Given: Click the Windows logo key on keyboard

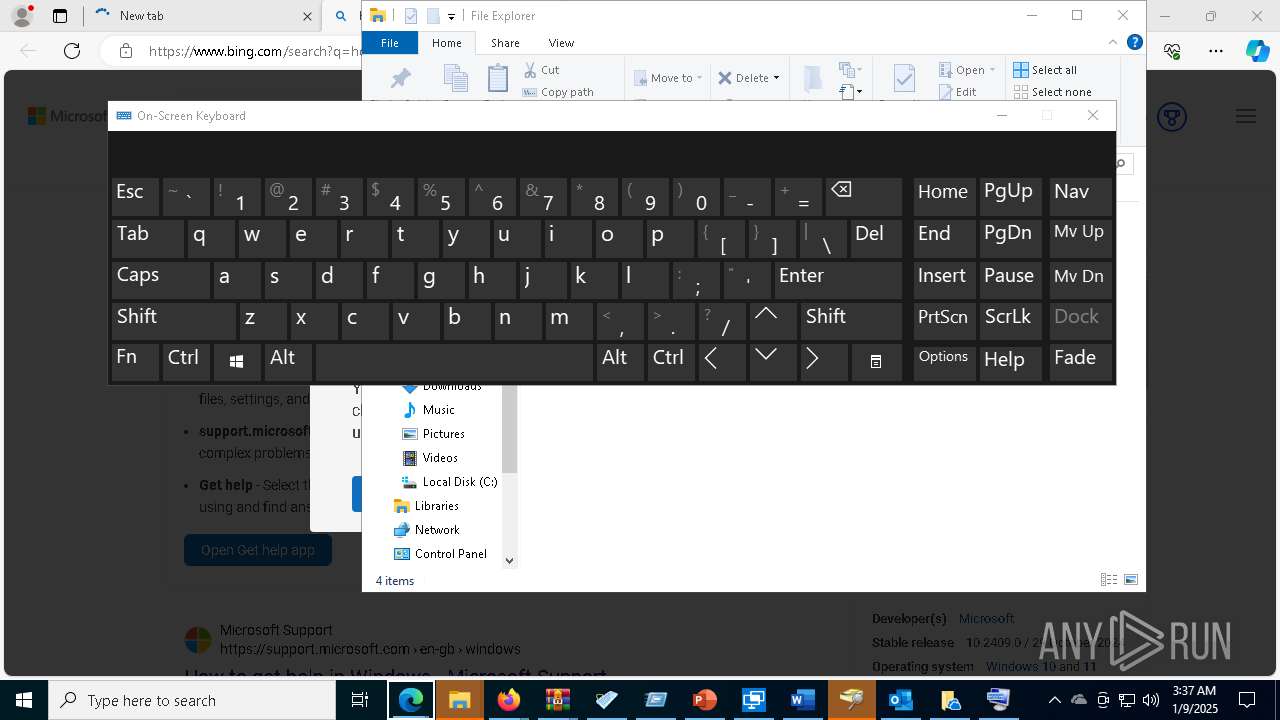Looking at the screenshot, I should 237,362.
